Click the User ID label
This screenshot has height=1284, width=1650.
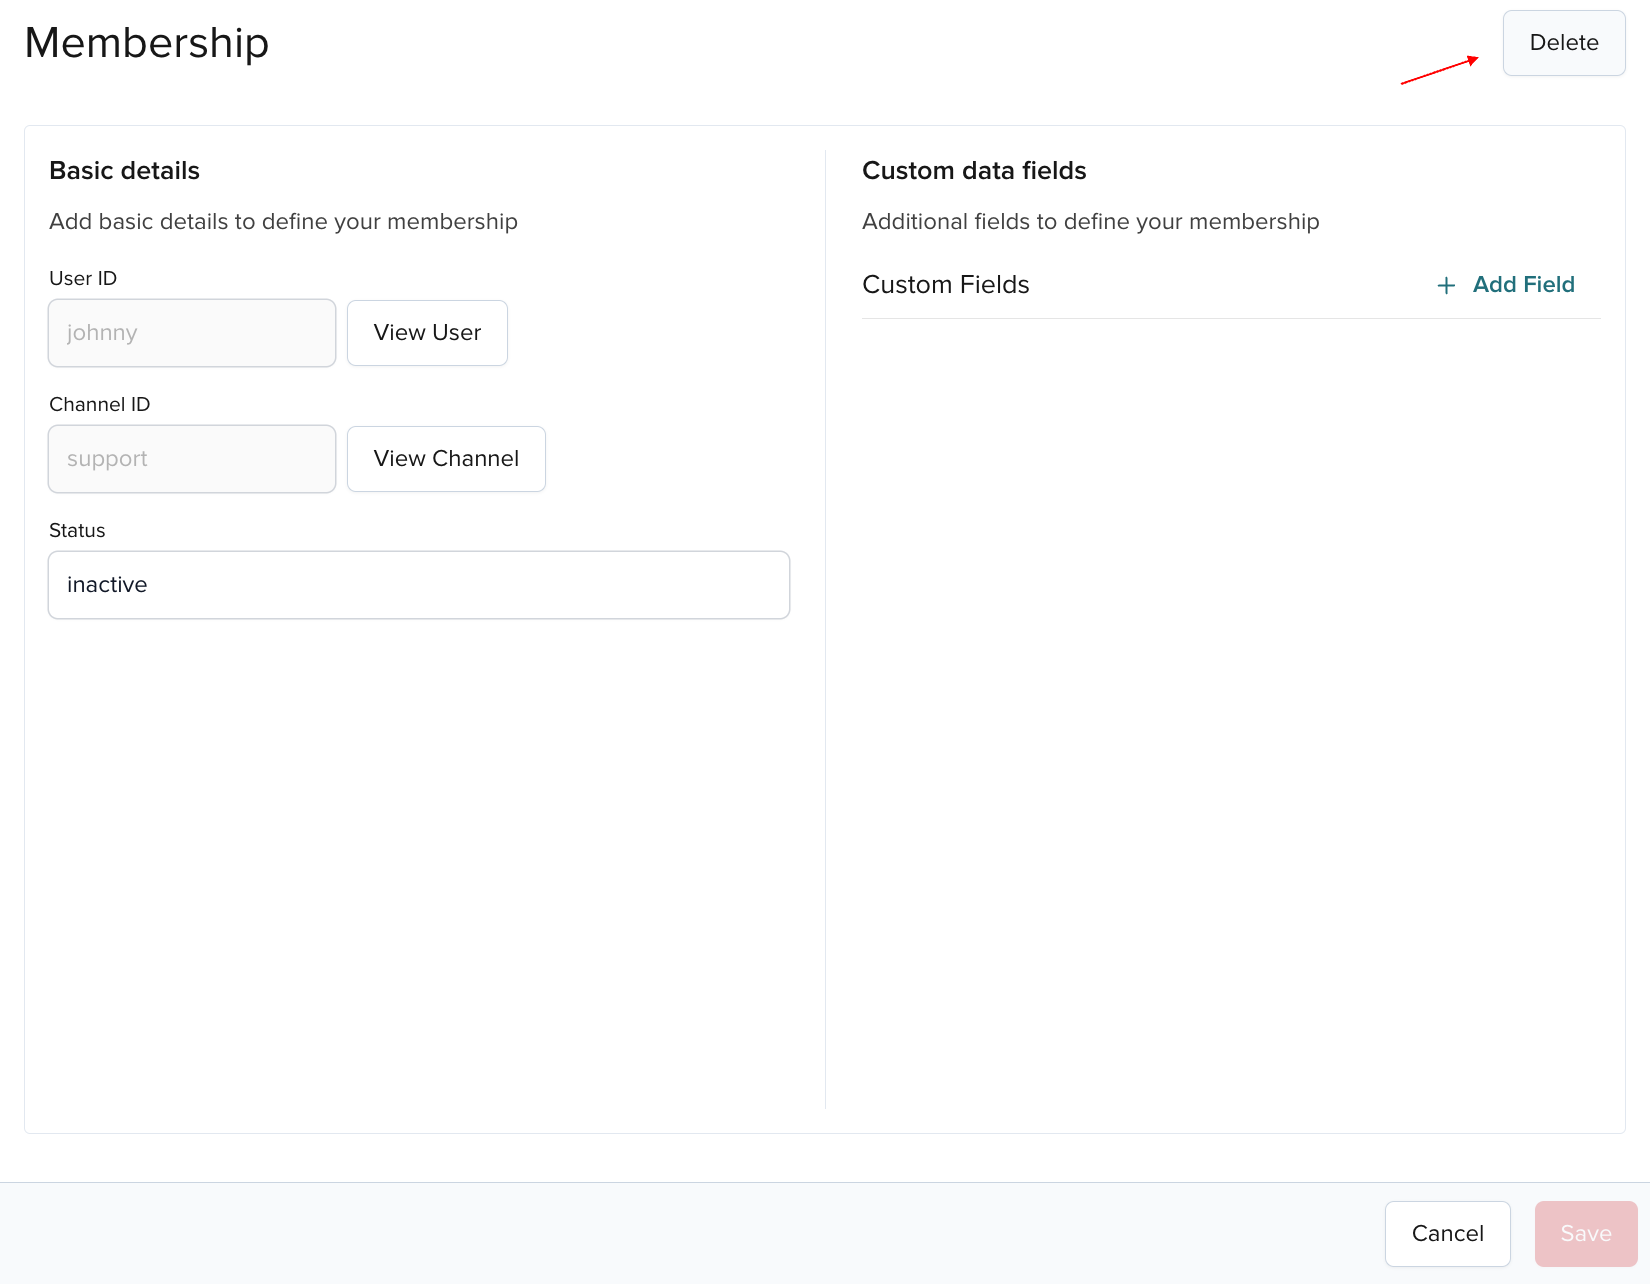pos(83,278)
